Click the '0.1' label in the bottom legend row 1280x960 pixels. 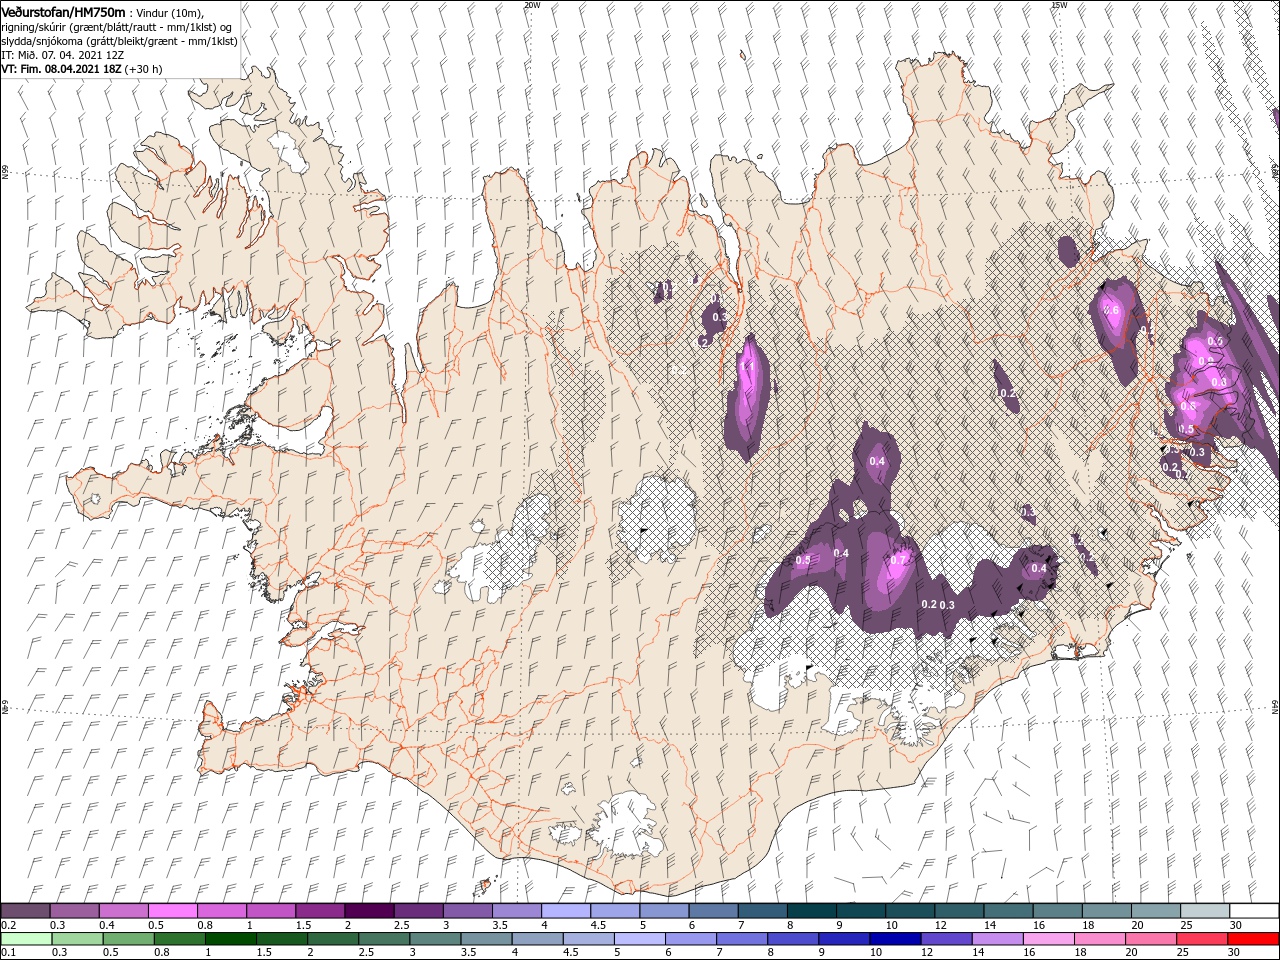tap(9, 953)
